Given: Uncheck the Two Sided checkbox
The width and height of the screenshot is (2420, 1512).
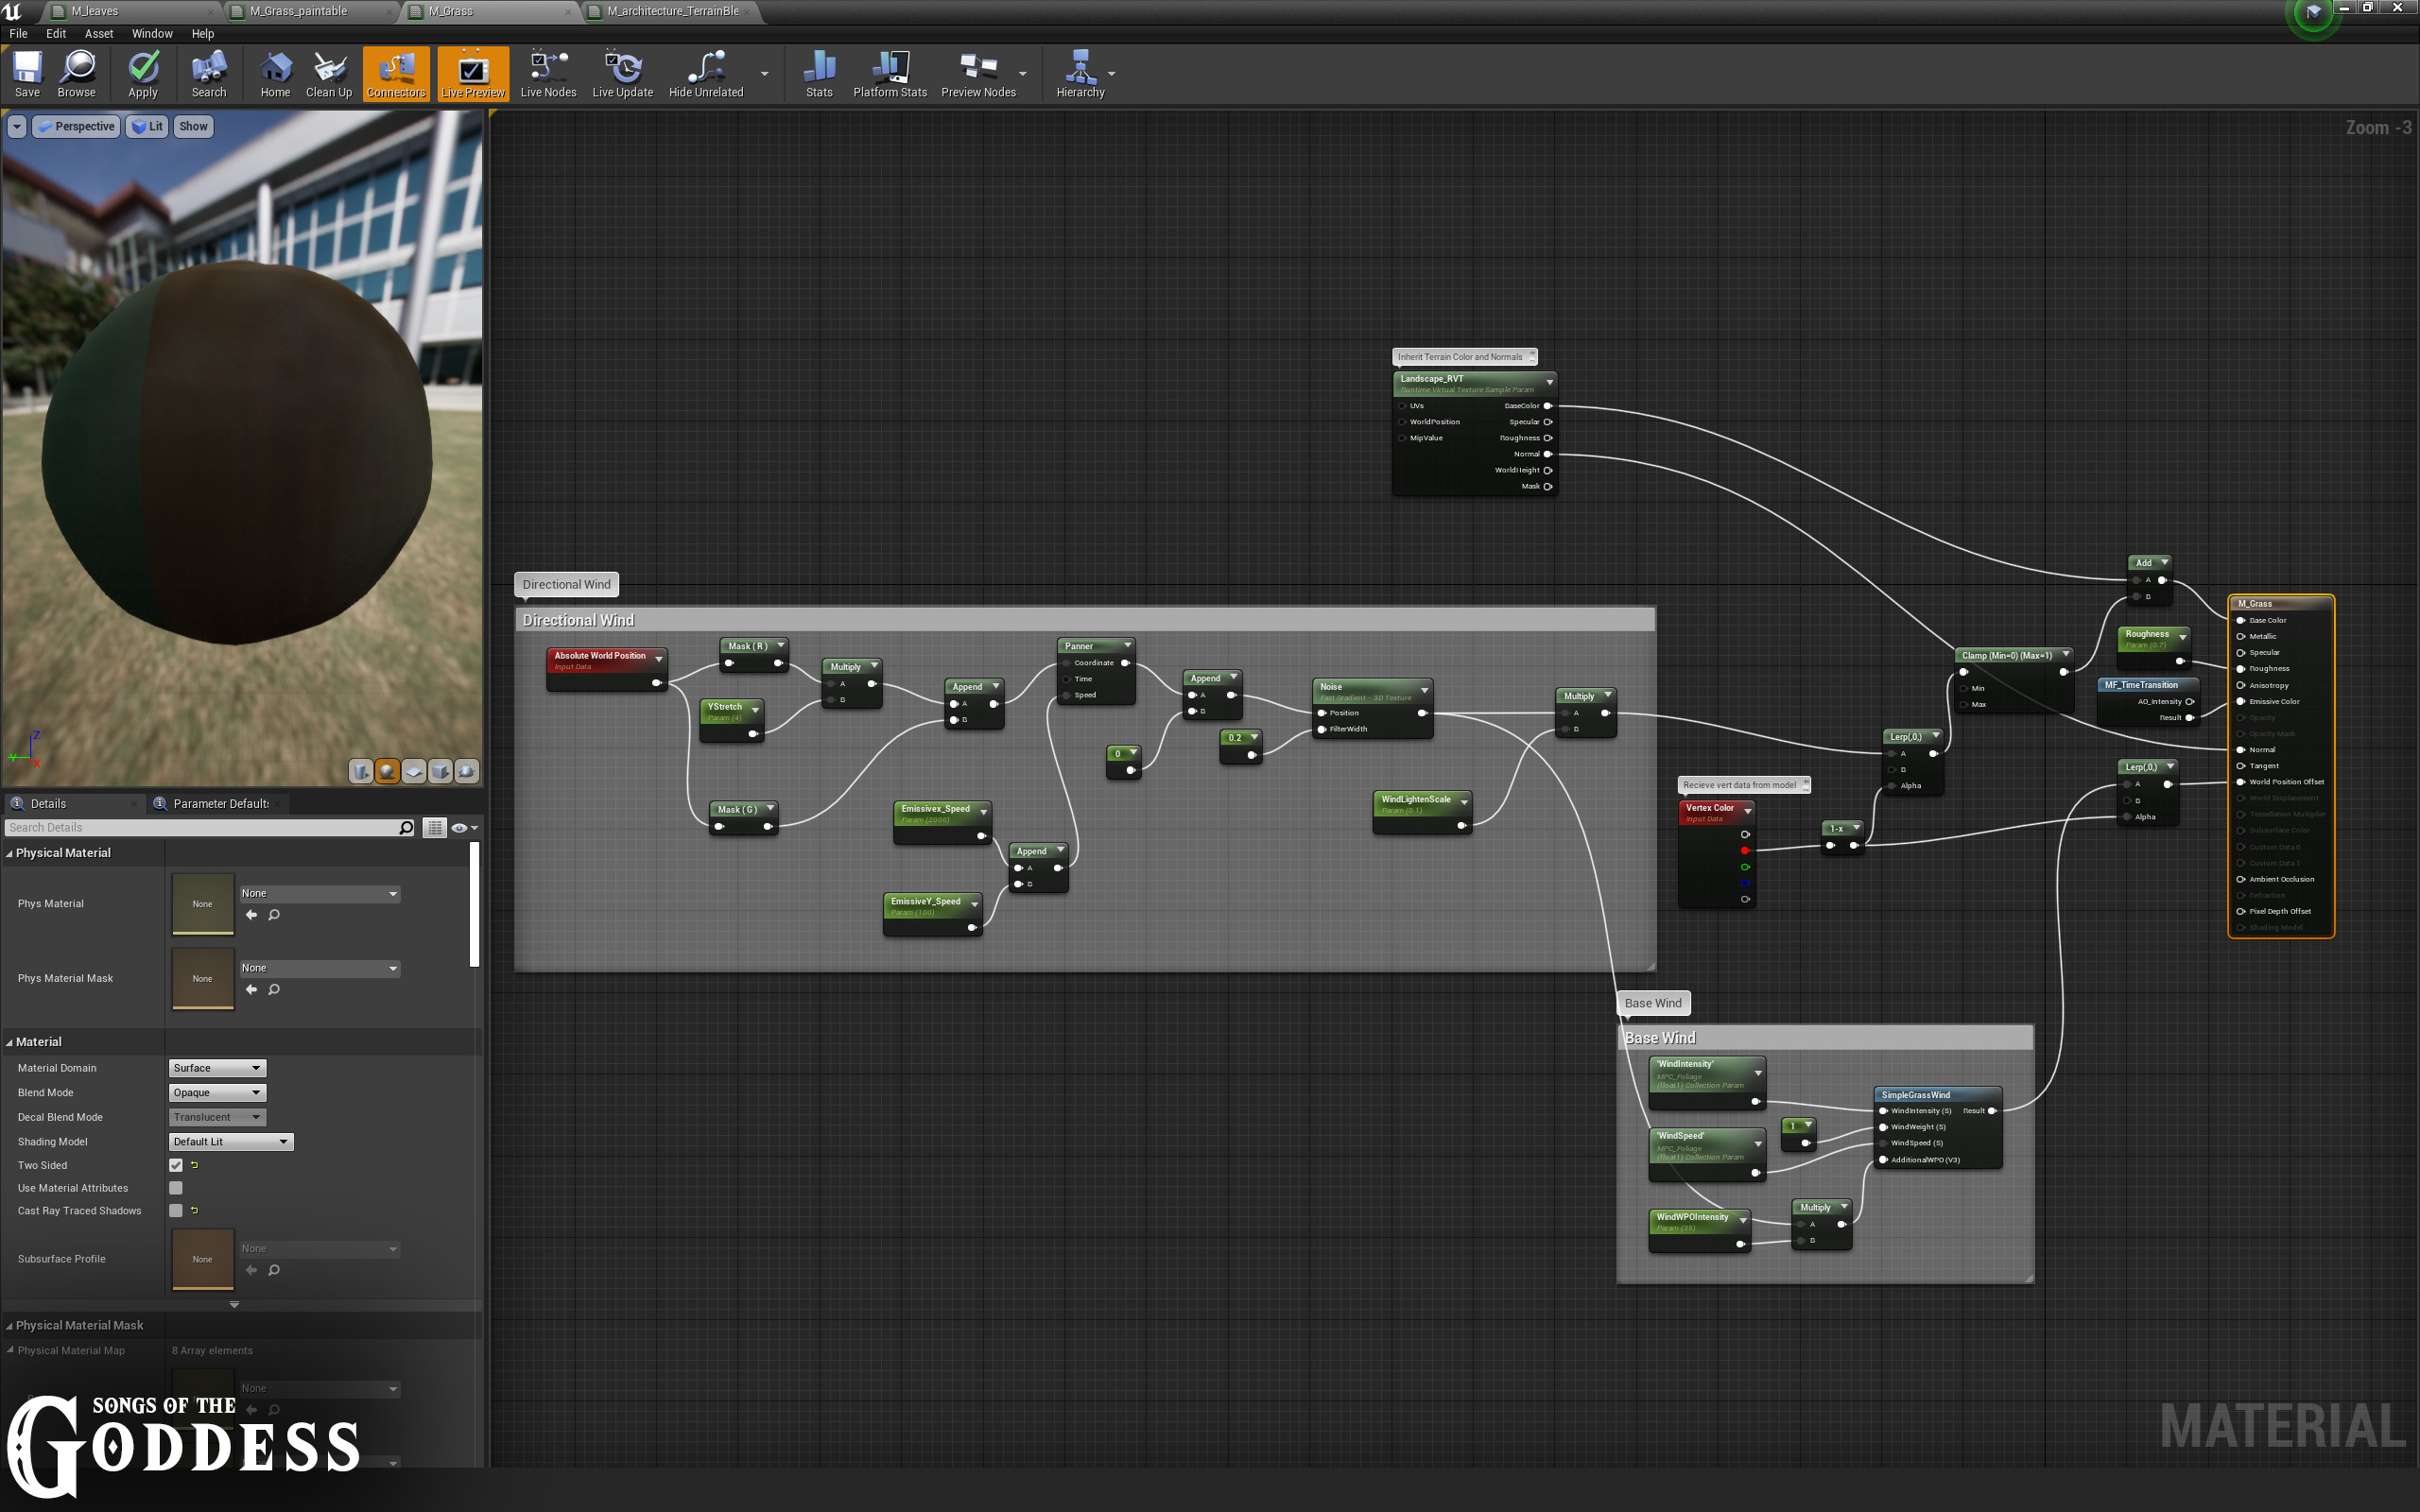Looking at the screenshot, I should click(x=176, y=1165).
